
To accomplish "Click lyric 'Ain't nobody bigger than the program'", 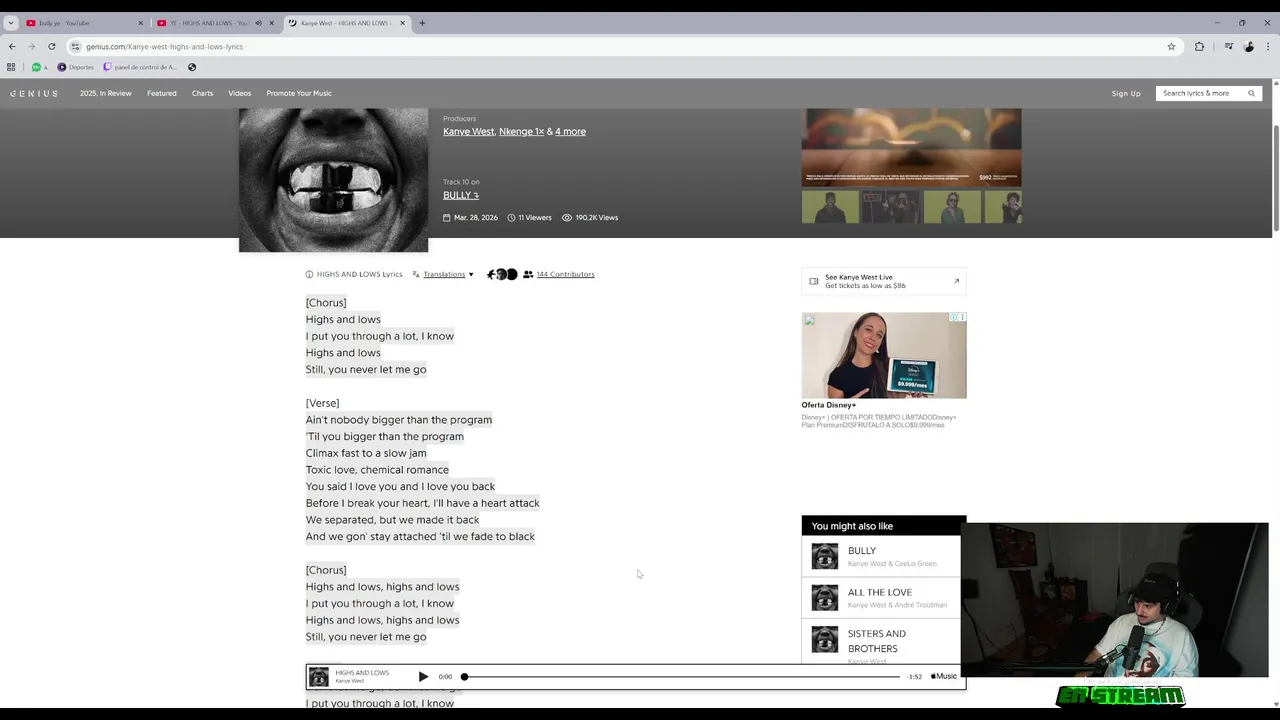I will (x=399, y=420).
